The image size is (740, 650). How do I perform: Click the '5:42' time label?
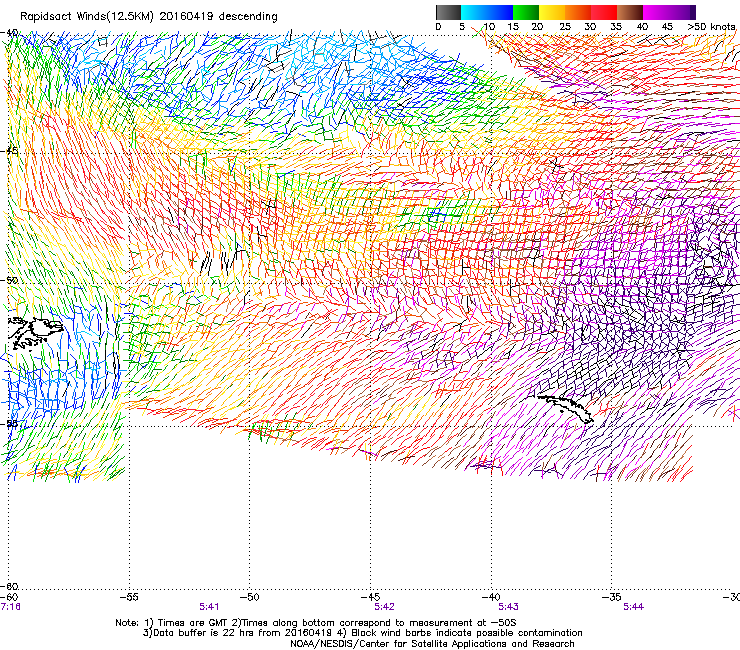pyautogui.click(x=385, y=607)
